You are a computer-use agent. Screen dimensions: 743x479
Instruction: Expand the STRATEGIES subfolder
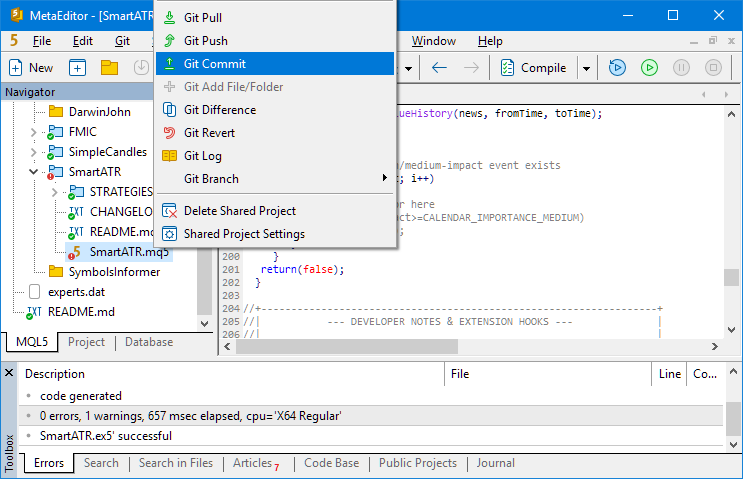coord(54,192)
